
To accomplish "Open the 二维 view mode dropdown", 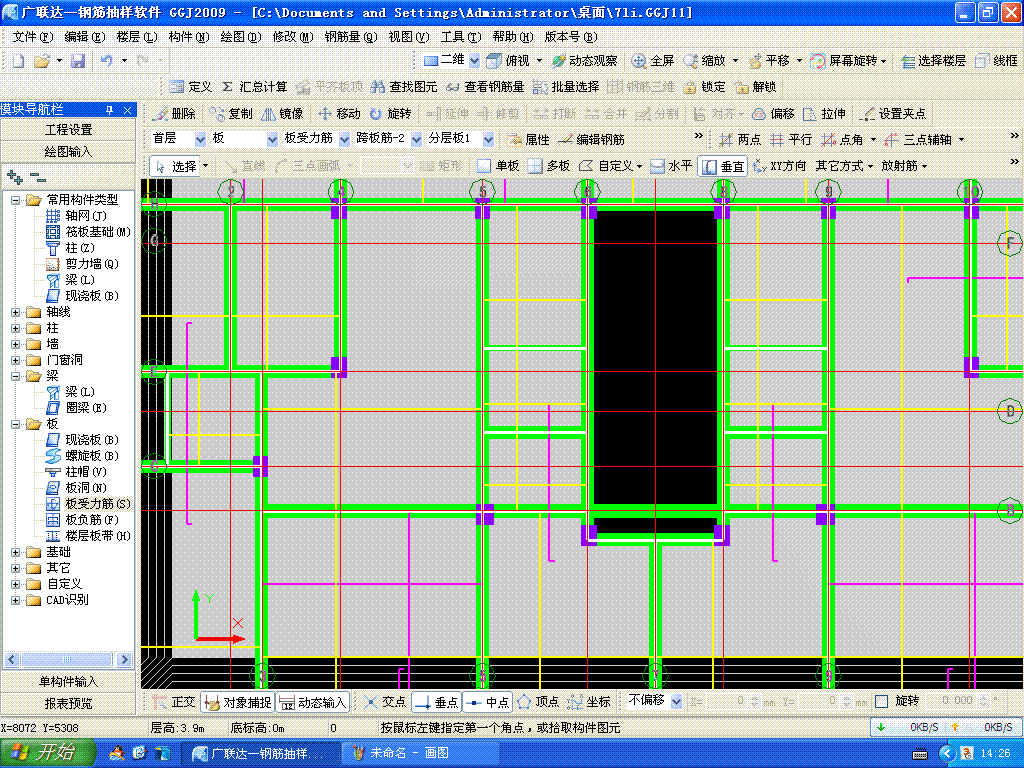I will point(474,61).
